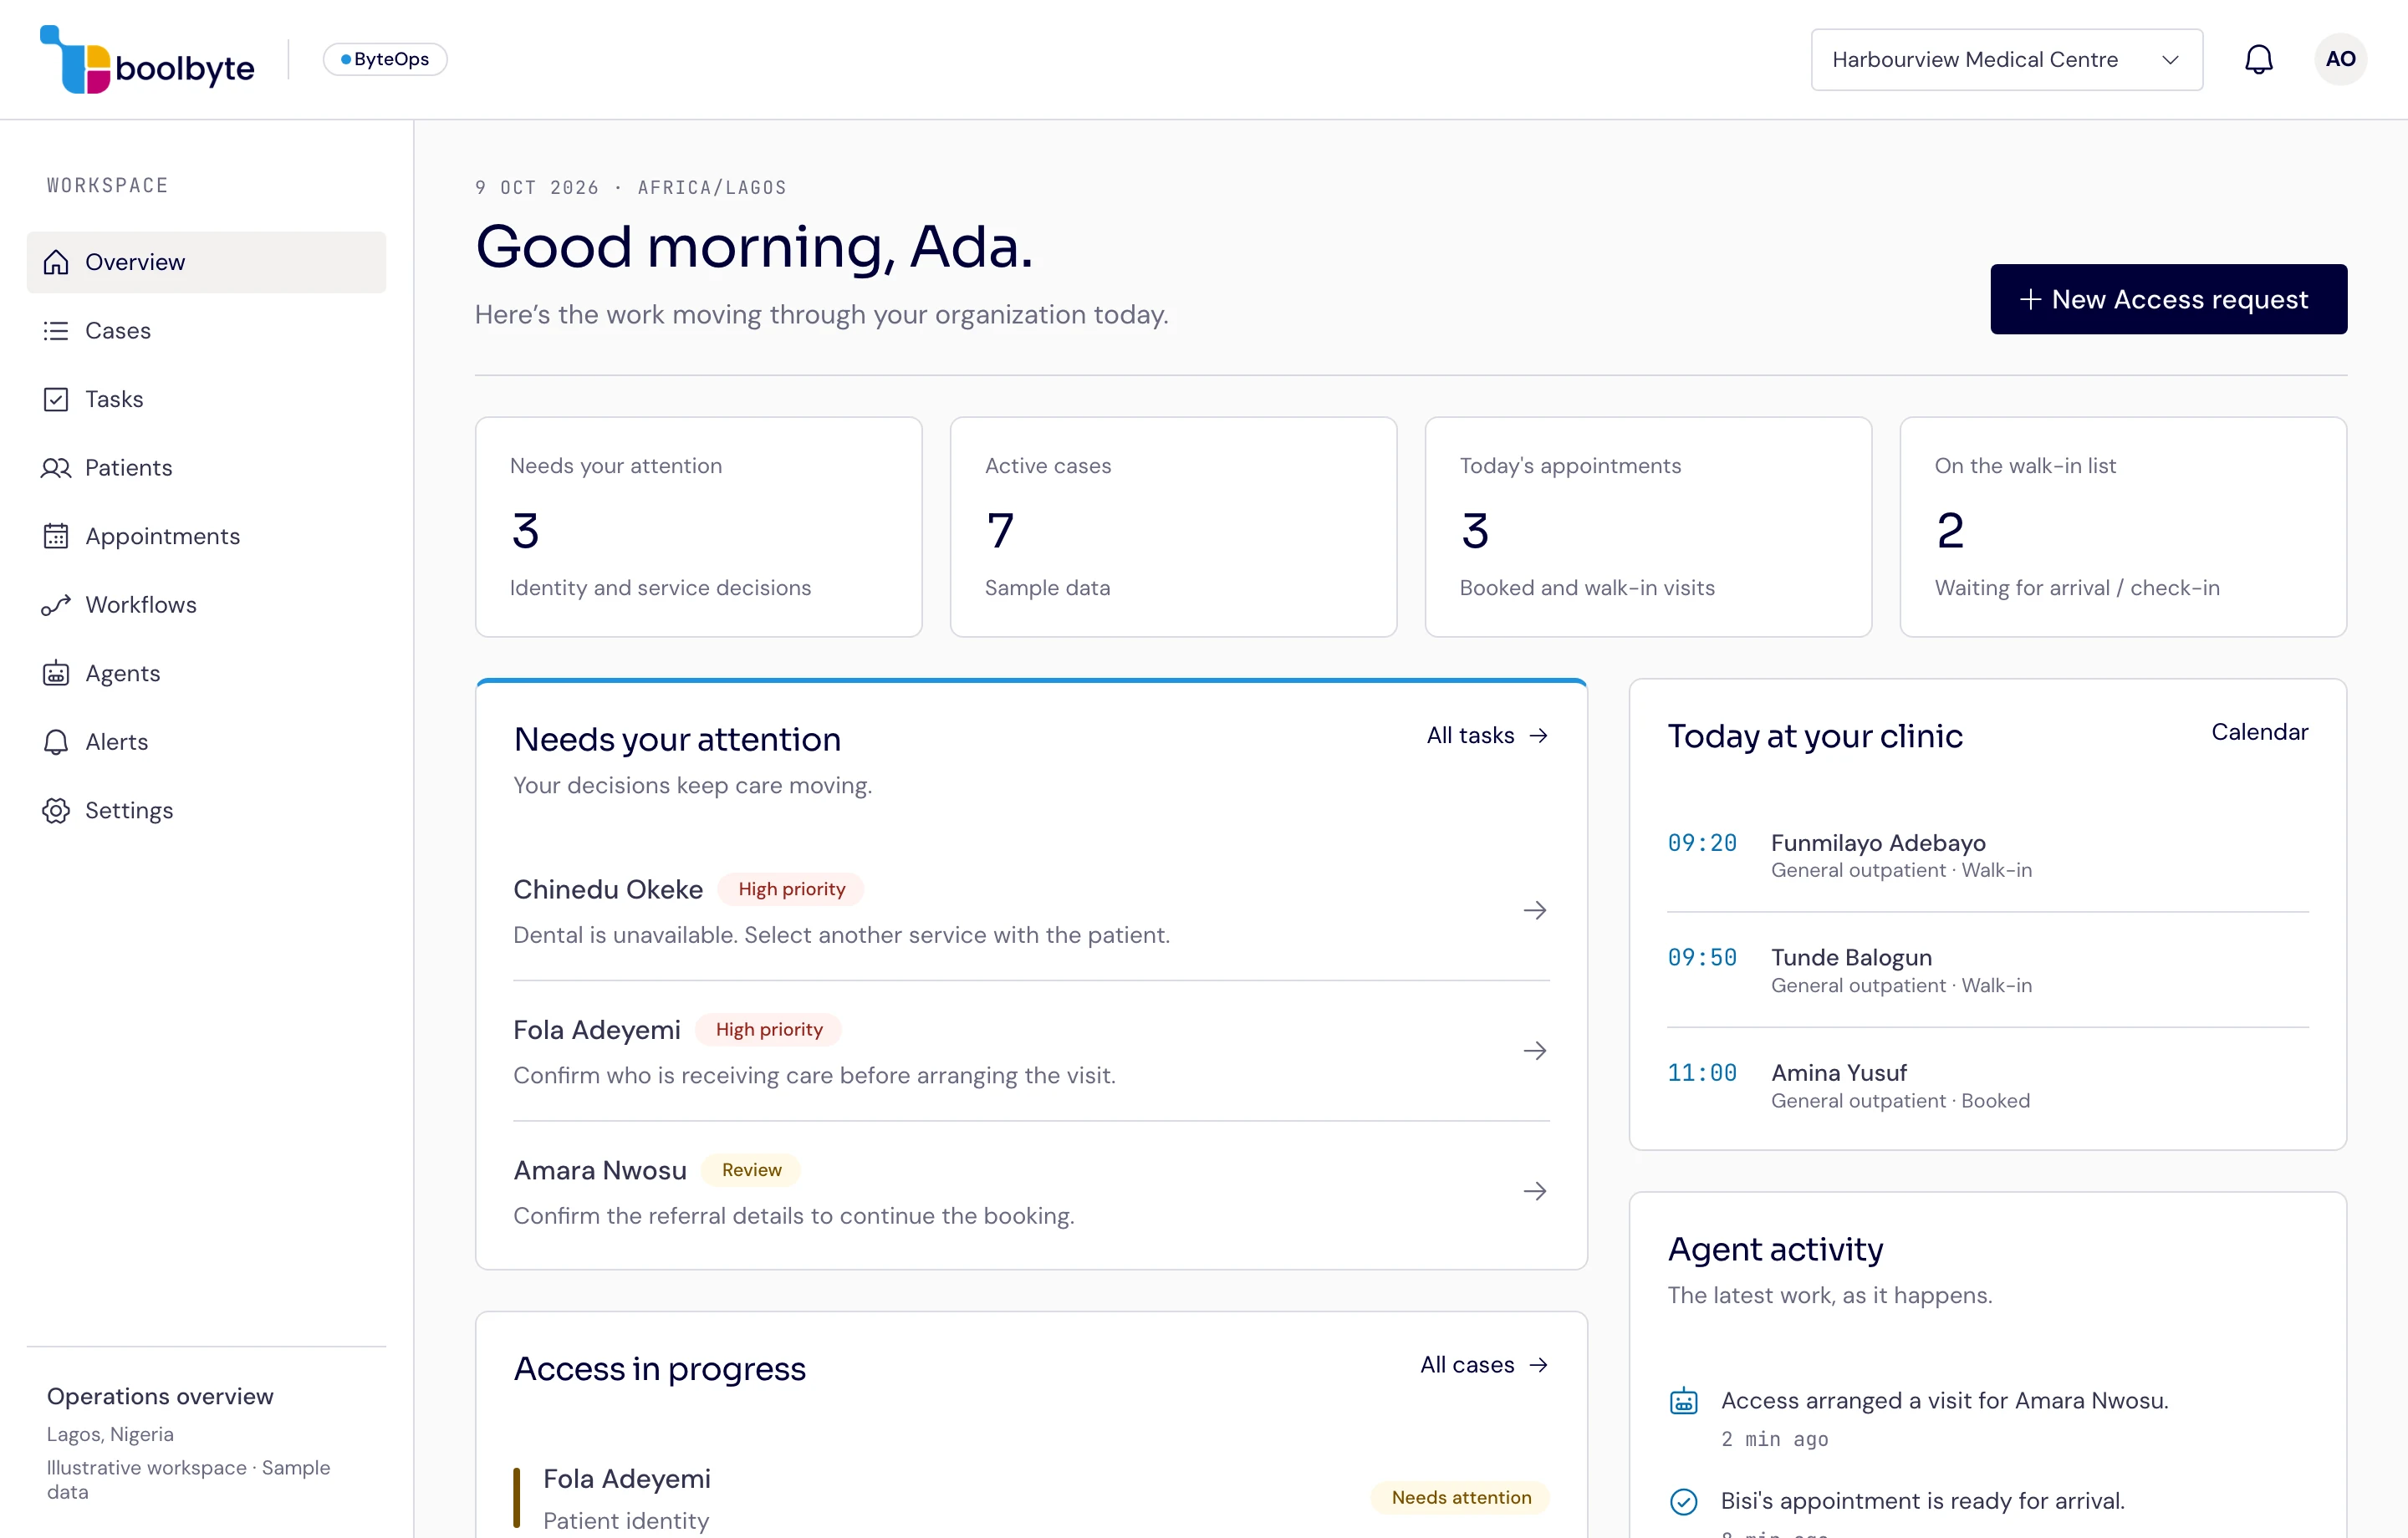Click Operations overview in sidebar footer
Image resolution: width=2408 pixels, height=1538 pixels.
160,1396
